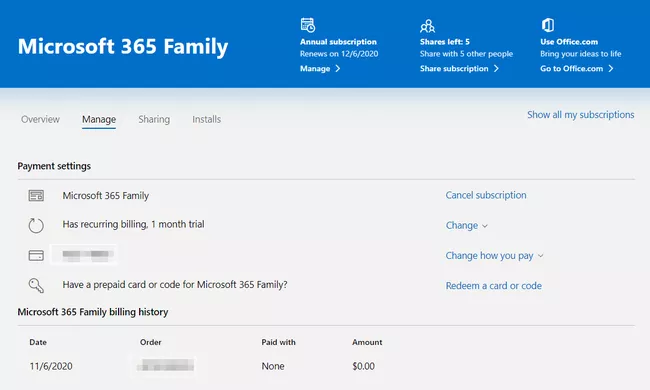Expand the Change how you pay dropdown

click(x=494, y=256)
